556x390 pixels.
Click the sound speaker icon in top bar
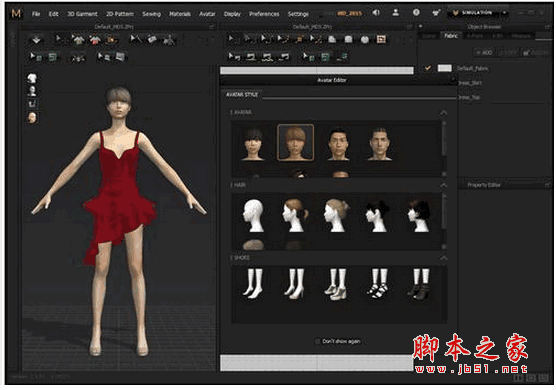376,13
